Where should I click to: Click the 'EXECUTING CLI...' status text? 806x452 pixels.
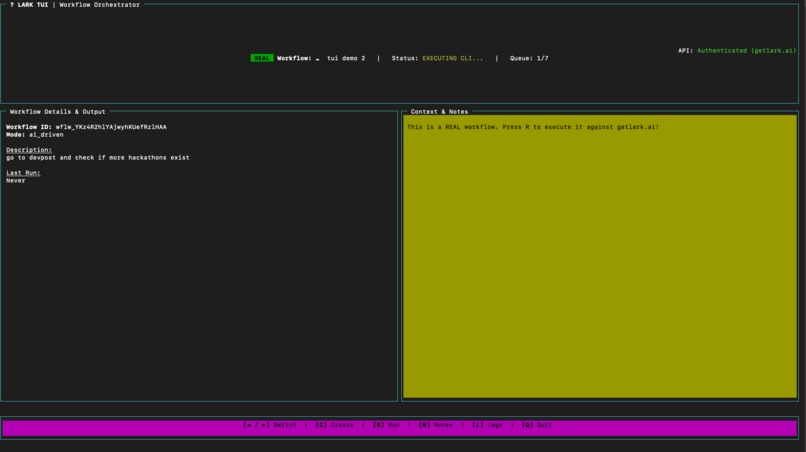tap(453, 58)
